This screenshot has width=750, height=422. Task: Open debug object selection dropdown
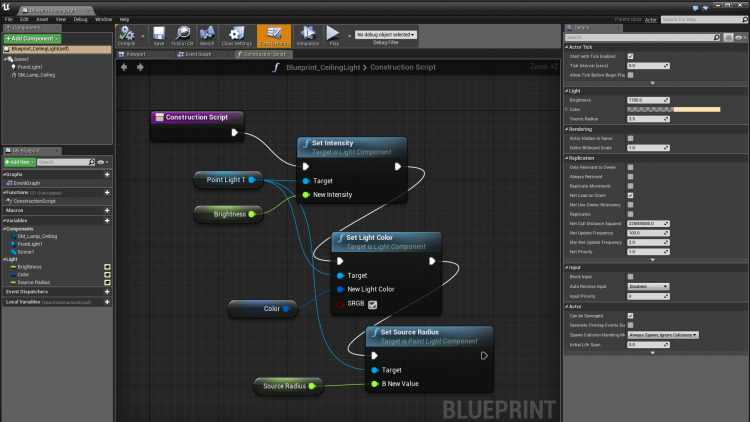[386, 35]
